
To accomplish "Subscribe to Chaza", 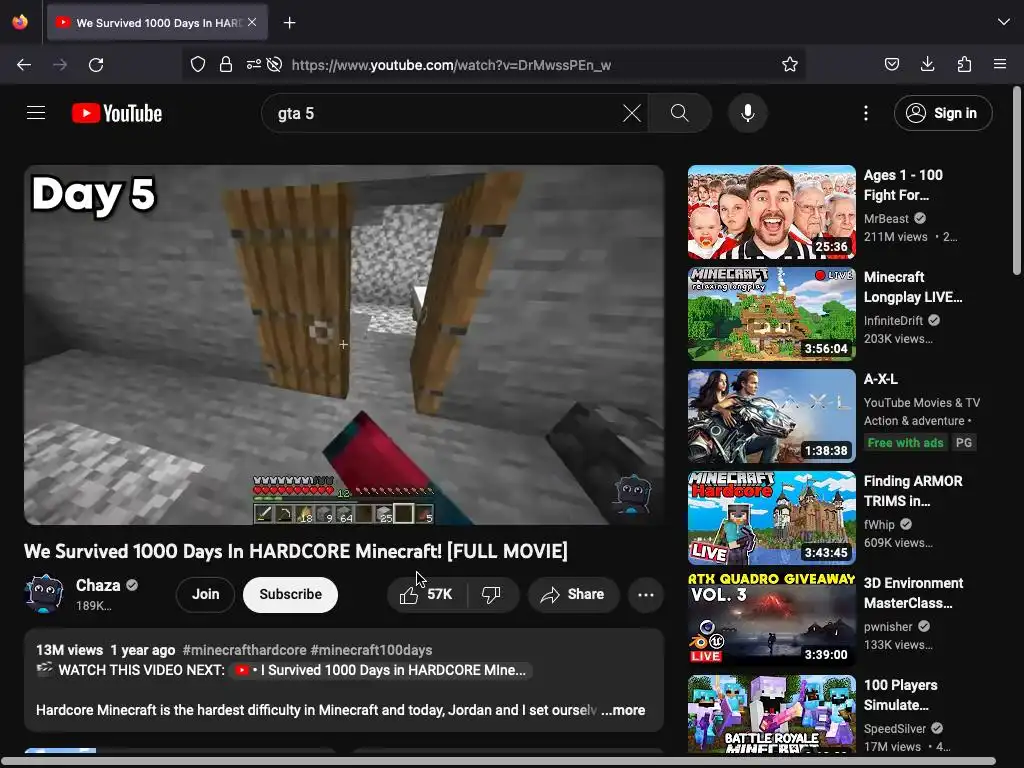I will (x=291, y=594).
